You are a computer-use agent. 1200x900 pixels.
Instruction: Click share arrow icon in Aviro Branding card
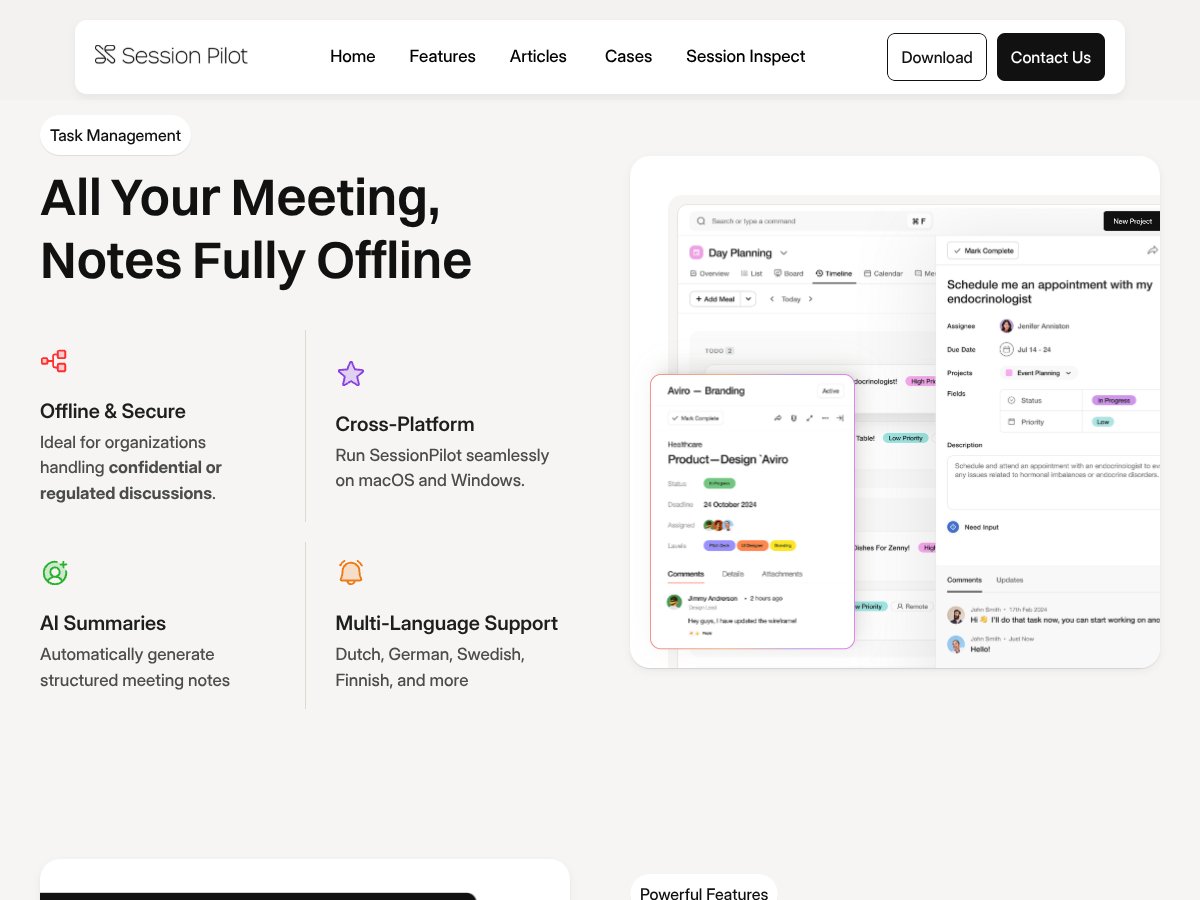point(778,418)
